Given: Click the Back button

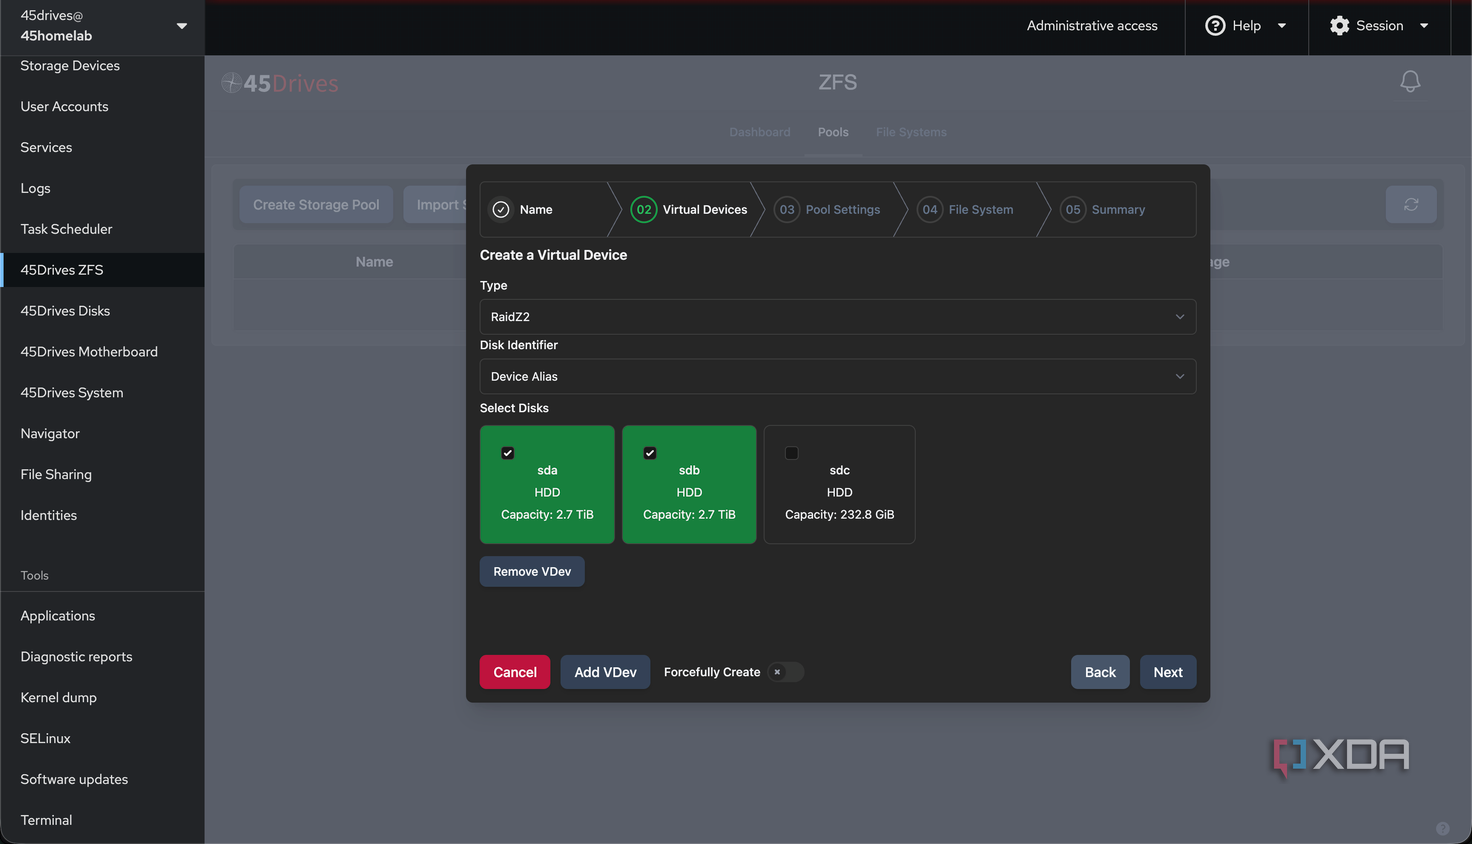Looking at the screenshot, I should (x=1100, y=672).
